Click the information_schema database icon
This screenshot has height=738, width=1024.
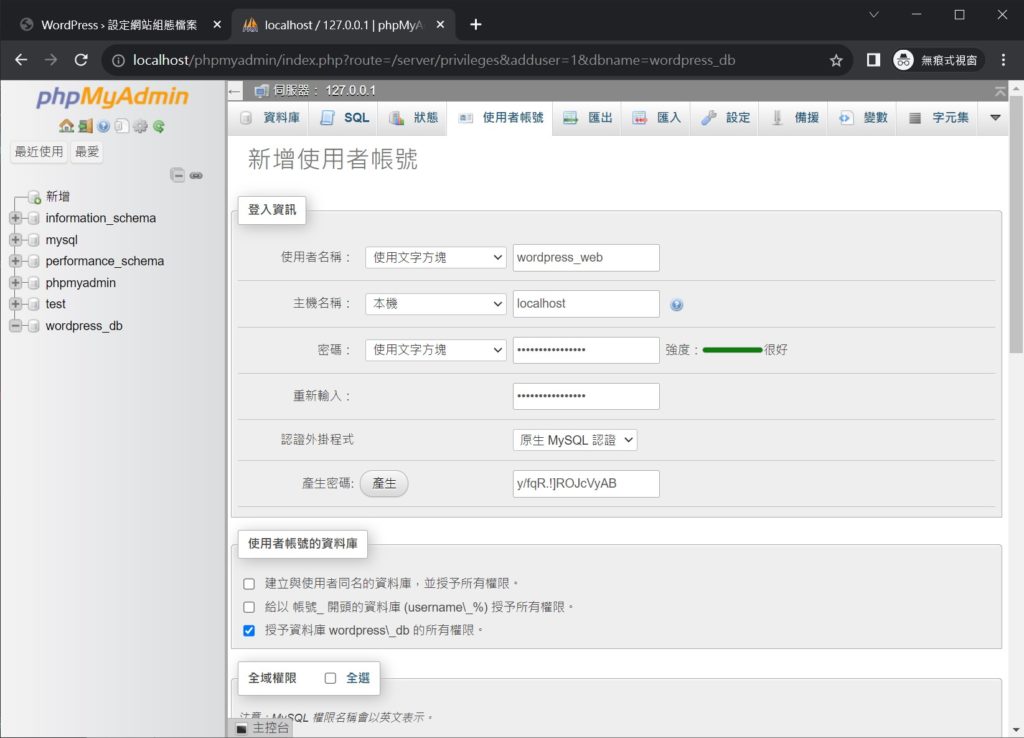point(34,218)
